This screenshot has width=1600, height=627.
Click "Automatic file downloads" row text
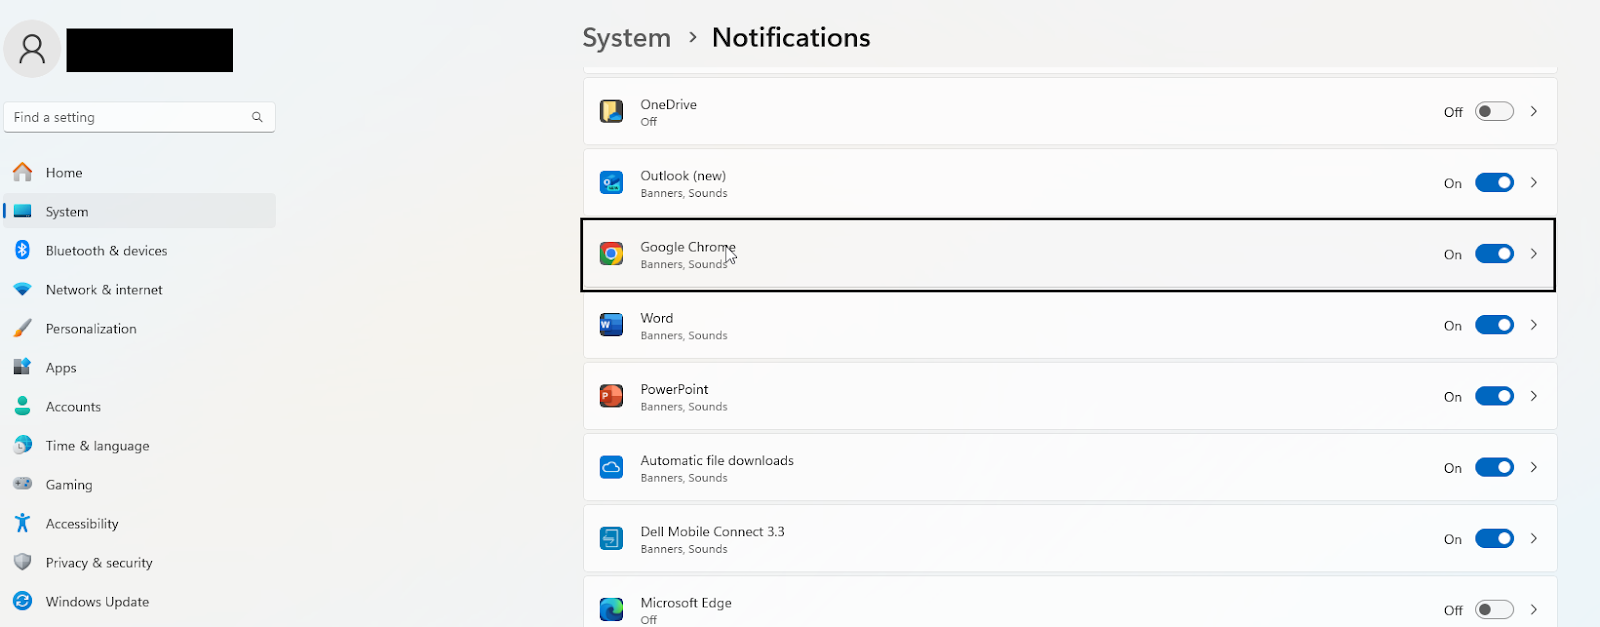(717, 460)
